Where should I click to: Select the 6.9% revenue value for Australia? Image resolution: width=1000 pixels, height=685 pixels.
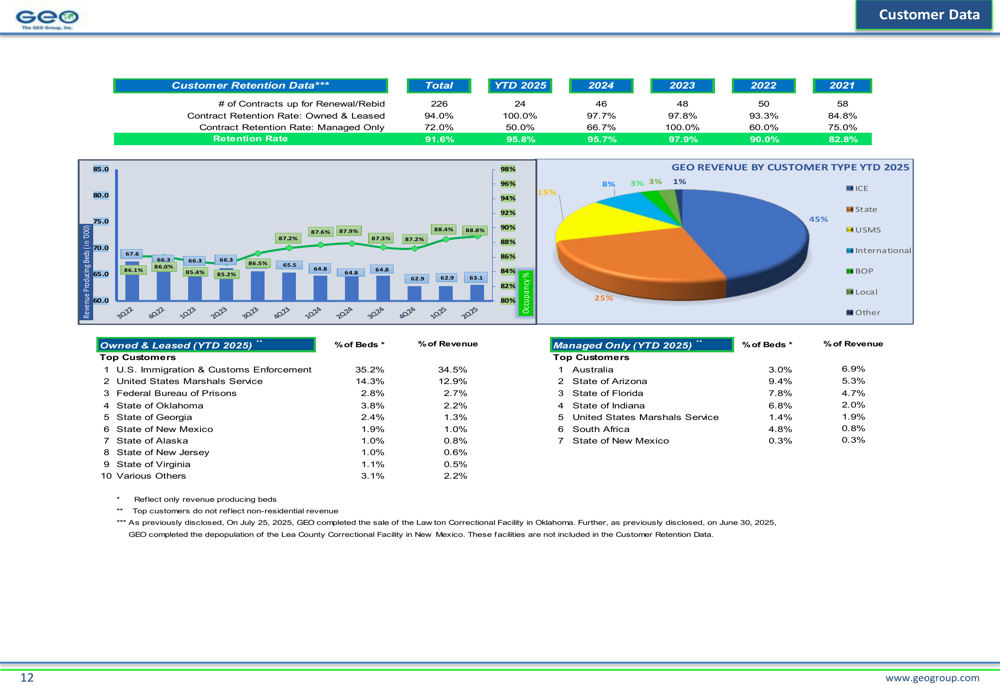pyautogui.click(x=853, y=369)
